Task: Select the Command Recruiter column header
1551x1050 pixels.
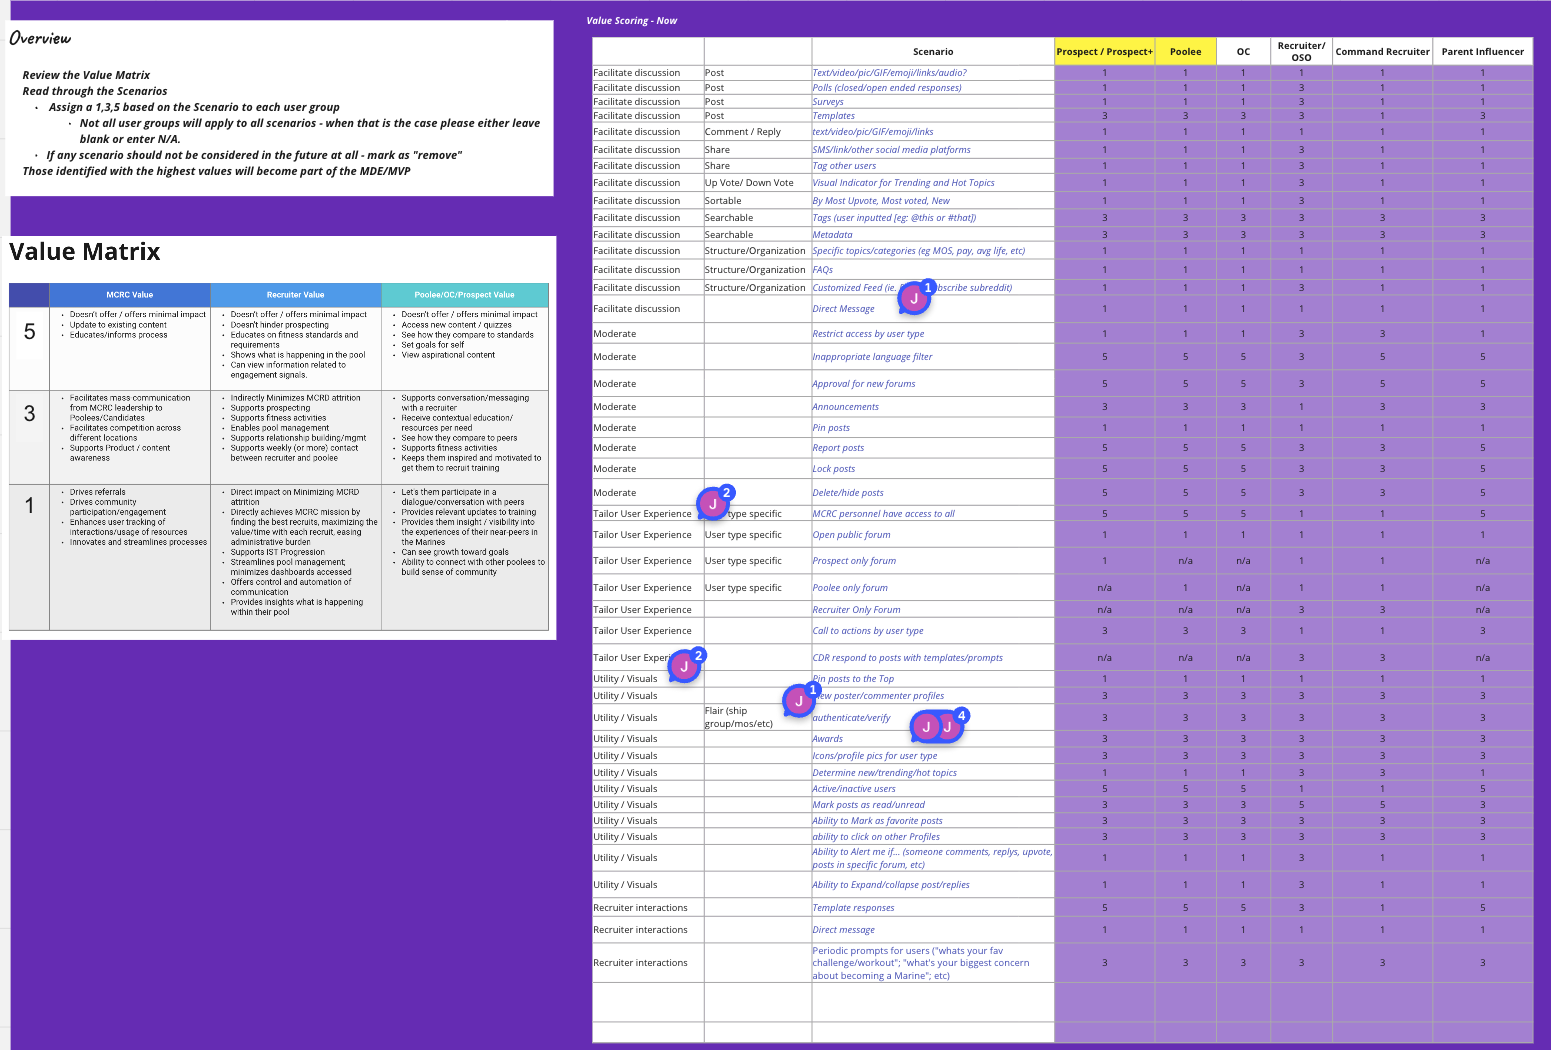Action: 1382,52
